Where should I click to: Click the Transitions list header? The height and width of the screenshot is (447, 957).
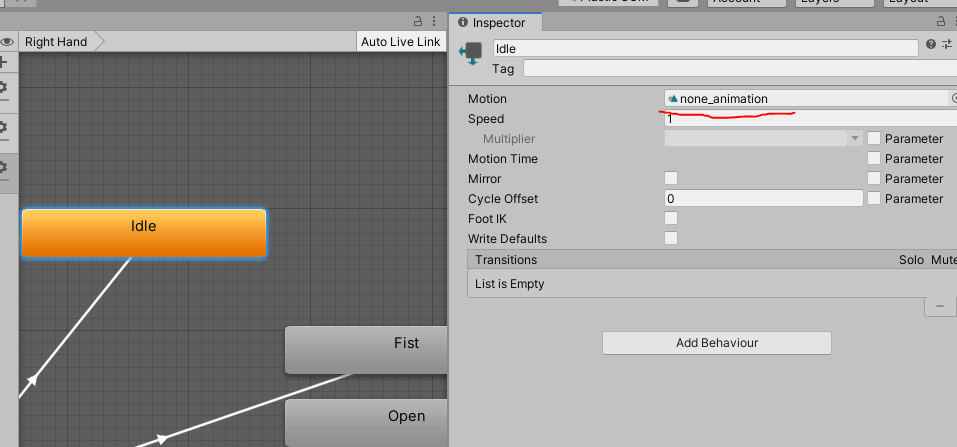click(x=712, y=260)
